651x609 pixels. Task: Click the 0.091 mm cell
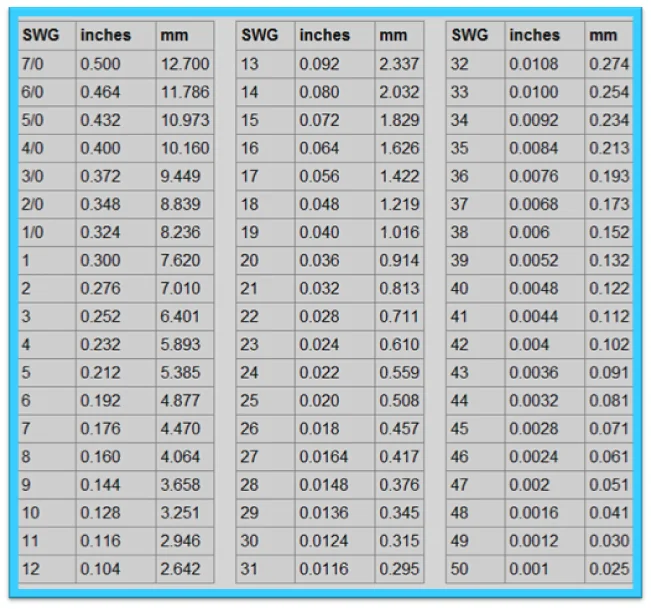point(609,373)
